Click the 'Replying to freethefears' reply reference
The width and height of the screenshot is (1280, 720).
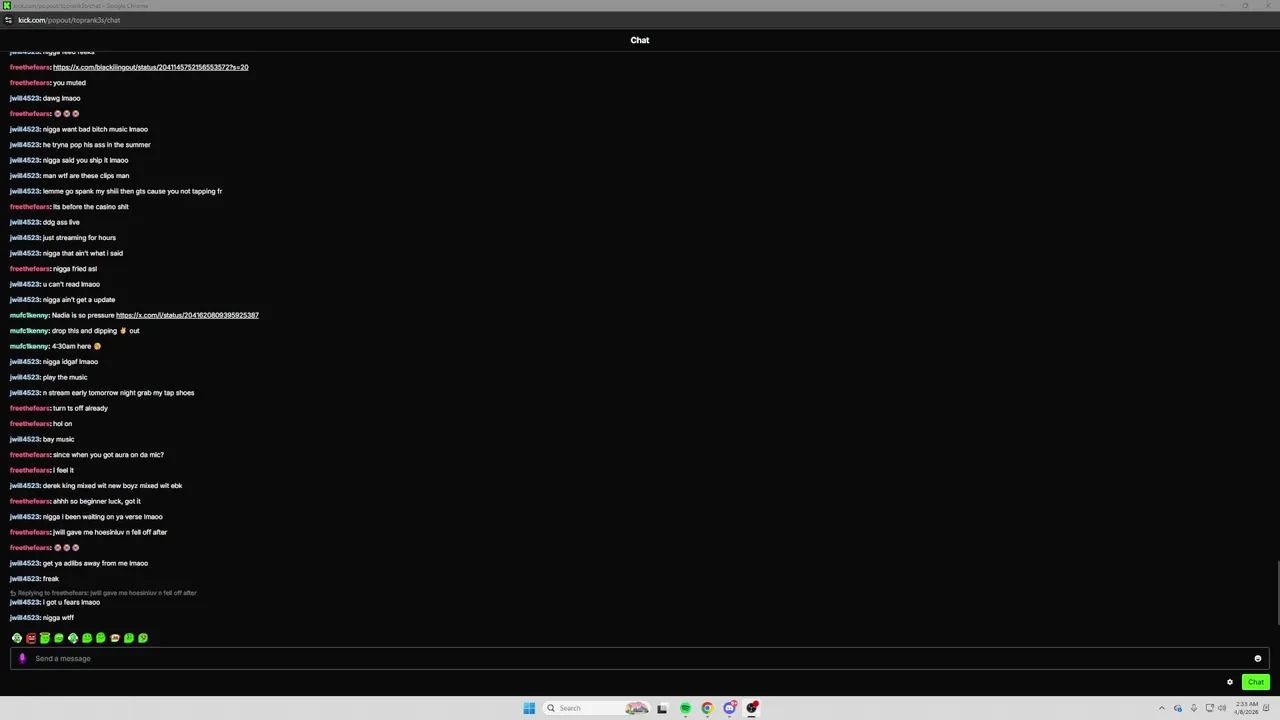pos(104,593)
